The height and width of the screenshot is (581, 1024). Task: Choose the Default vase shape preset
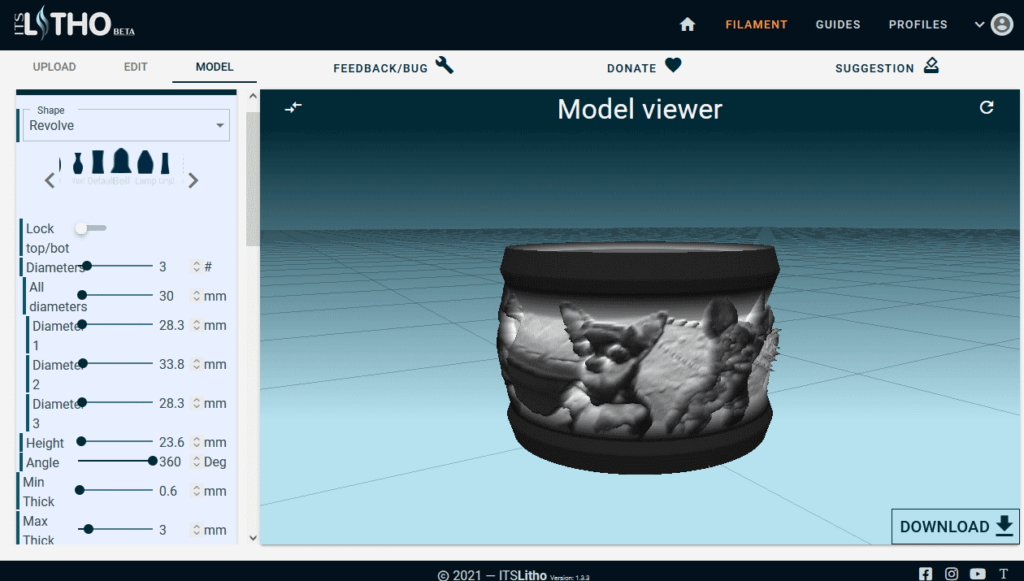click(99, 163)
